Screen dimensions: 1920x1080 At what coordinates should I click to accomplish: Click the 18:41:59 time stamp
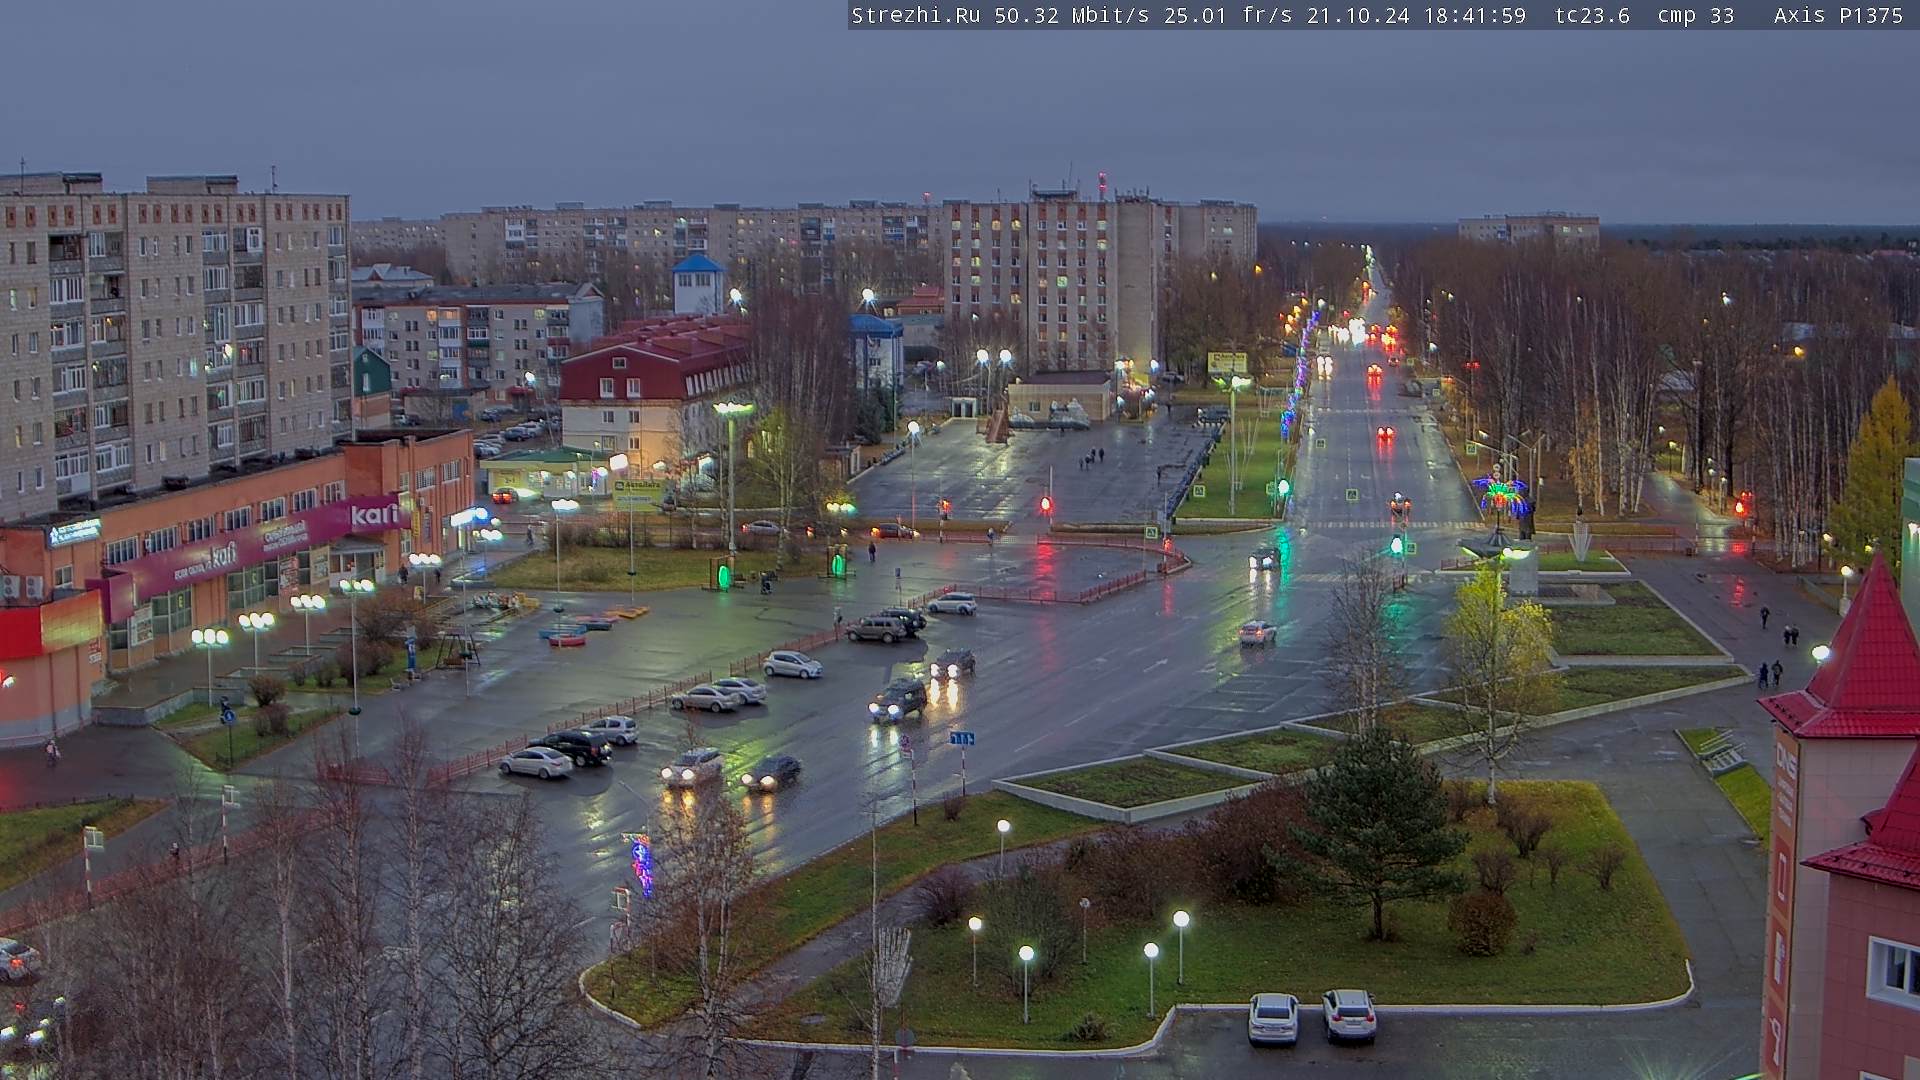(1475, 15)
